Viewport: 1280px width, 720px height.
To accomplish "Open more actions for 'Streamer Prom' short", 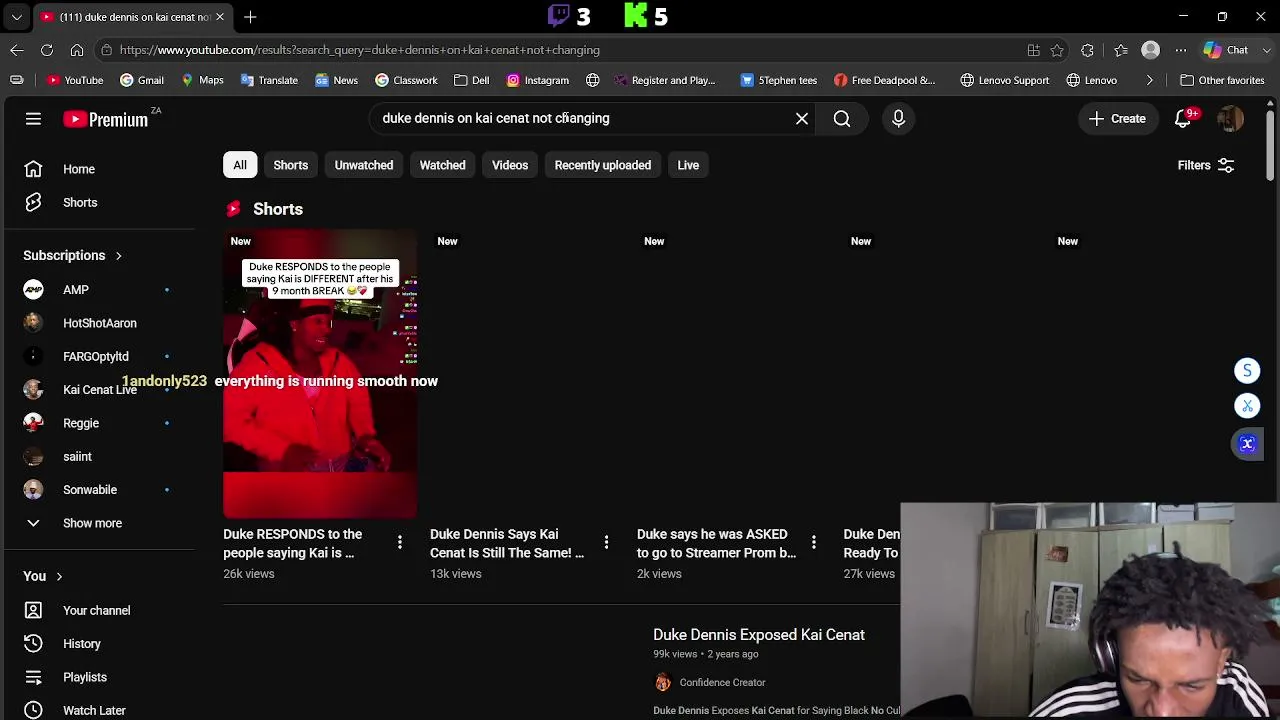I will pyautogui.click(x=813, y=542).
